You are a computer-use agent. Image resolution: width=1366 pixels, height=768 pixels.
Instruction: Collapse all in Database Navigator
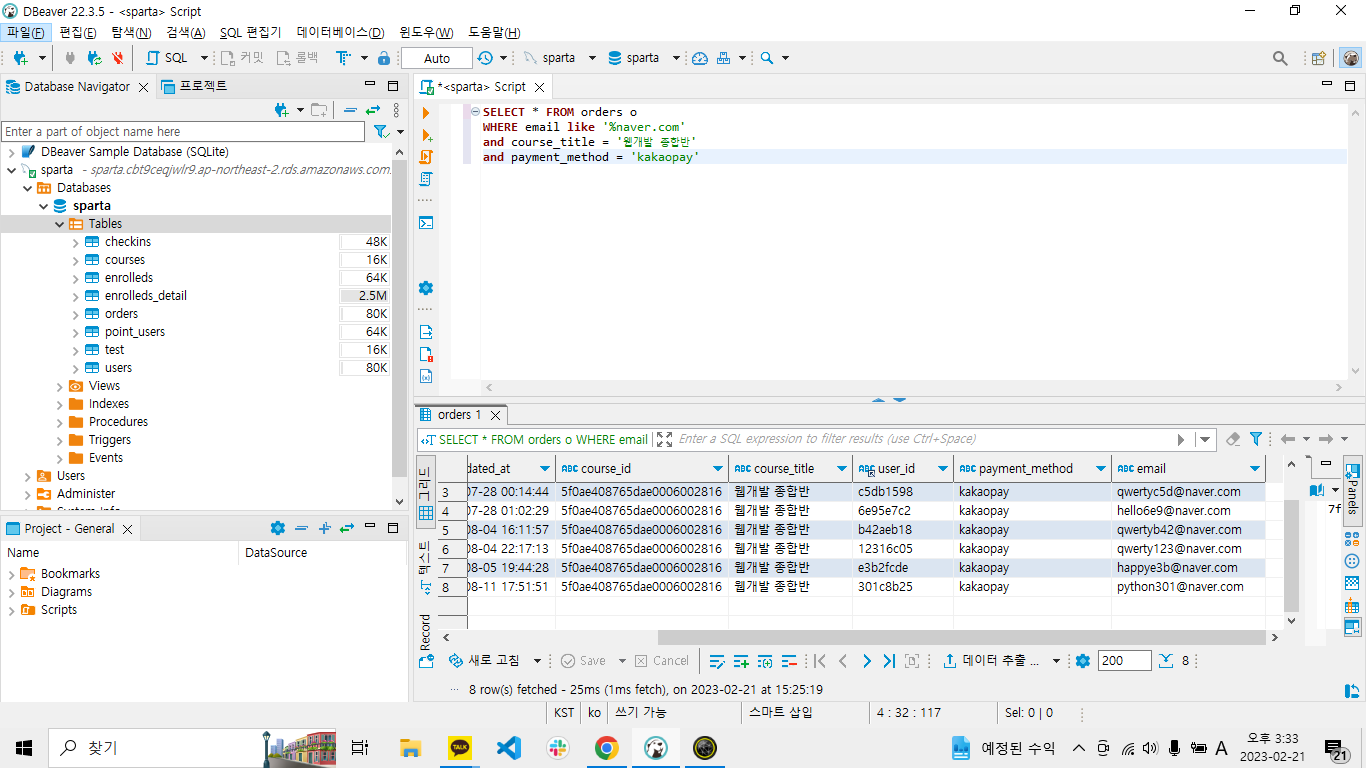pyautogui.click(x=350, y=110)
